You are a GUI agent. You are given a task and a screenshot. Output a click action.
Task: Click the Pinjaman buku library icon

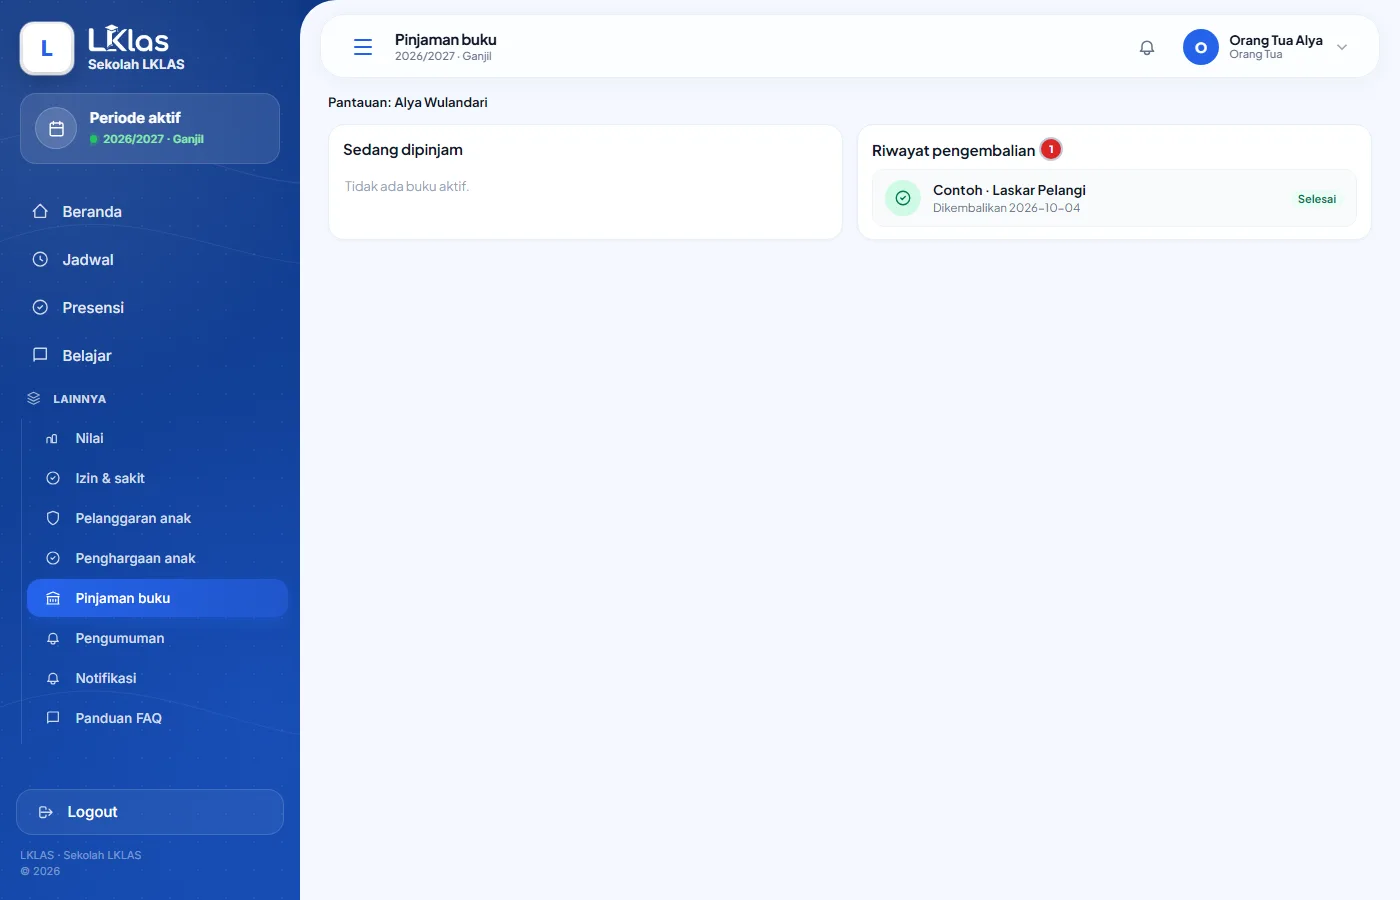[53, 598]
